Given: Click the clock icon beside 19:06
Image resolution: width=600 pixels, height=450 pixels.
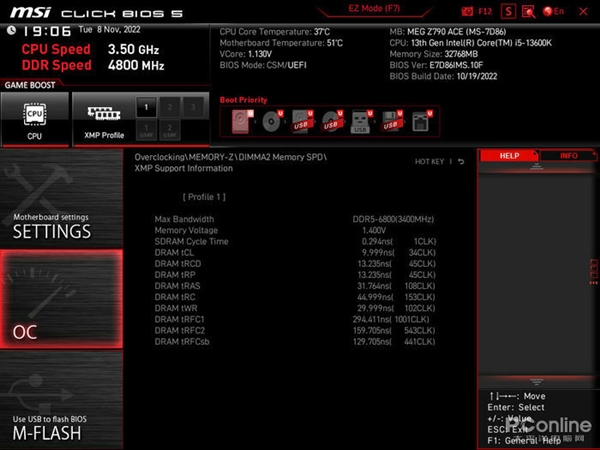Looking at the screenshot, I should [11, 30].
